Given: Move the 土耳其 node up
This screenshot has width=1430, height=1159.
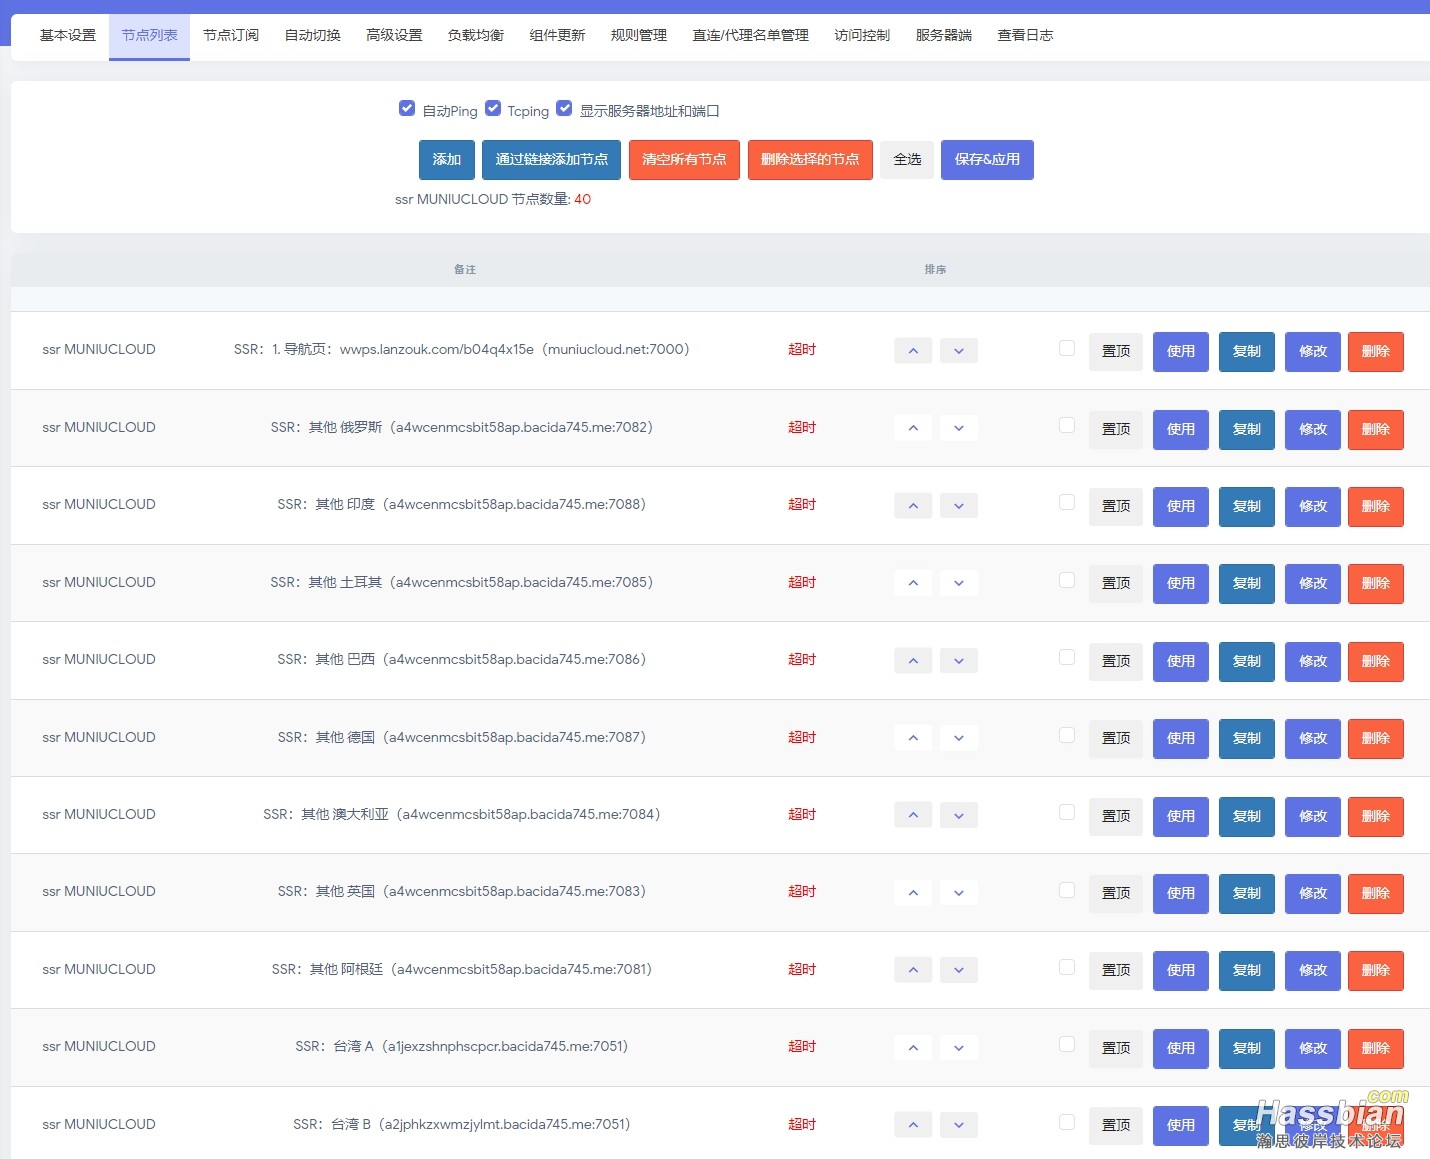Looking at the screenshot, I should click(x=913, y=583).
